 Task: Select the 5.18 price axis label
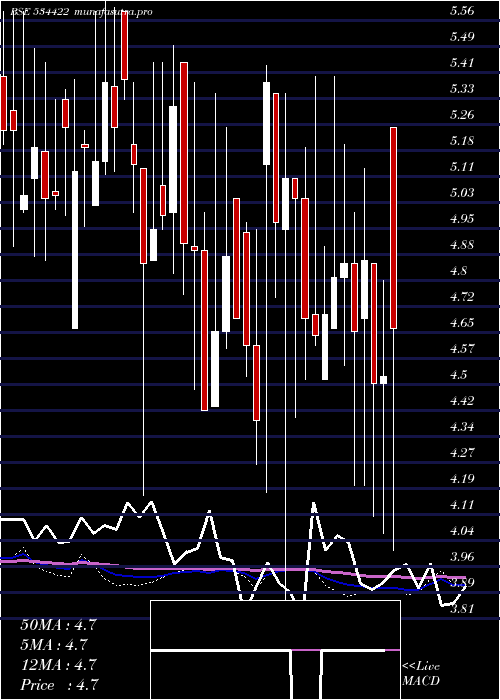(x=462, y=141)
